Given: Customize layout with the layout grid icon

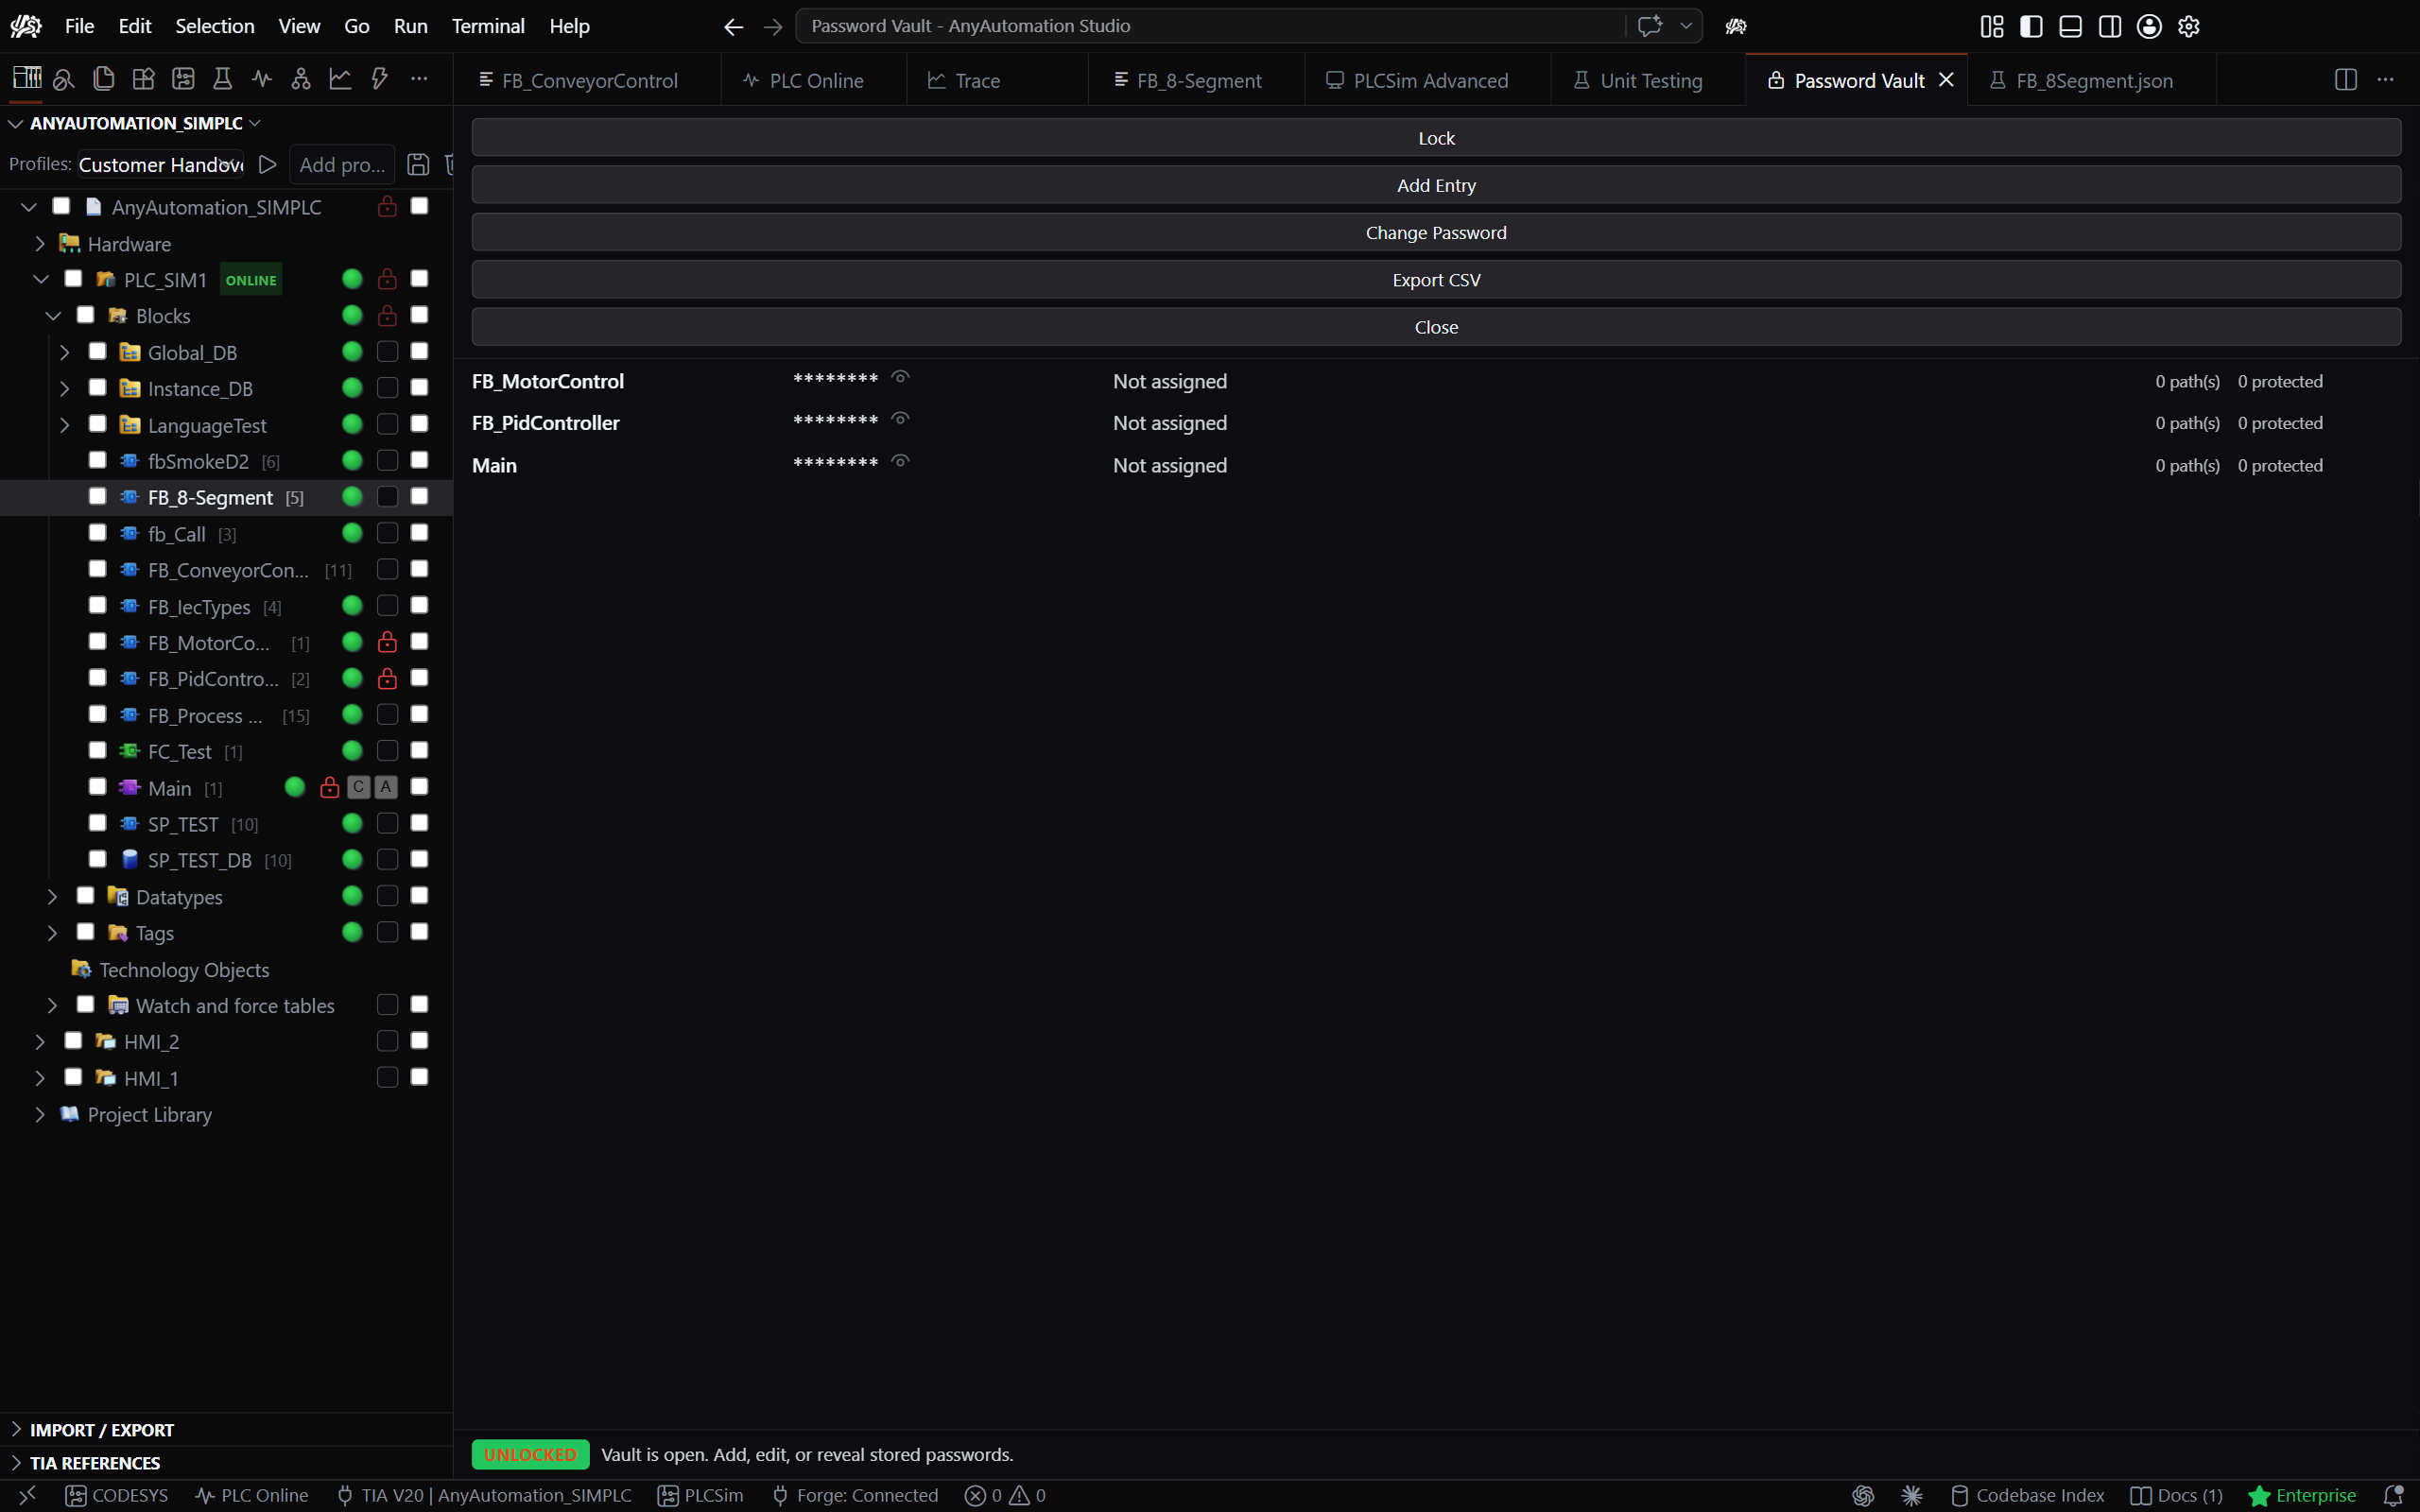Looking at the screenshot, I should (x=1992, y=27).
